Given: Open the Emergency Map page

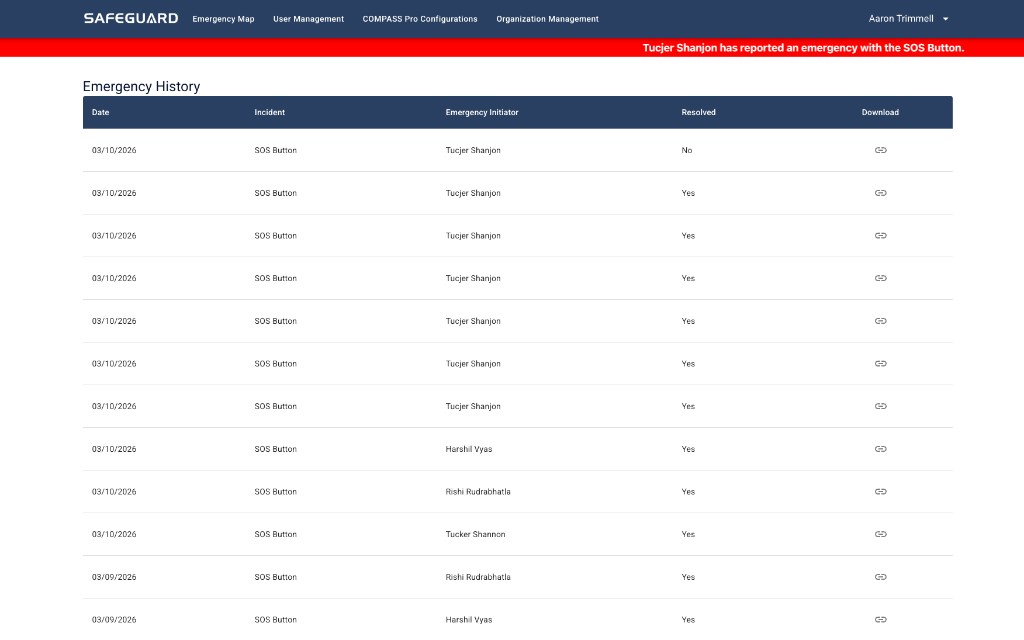Looking at the screenshot, I should (223, 19).
